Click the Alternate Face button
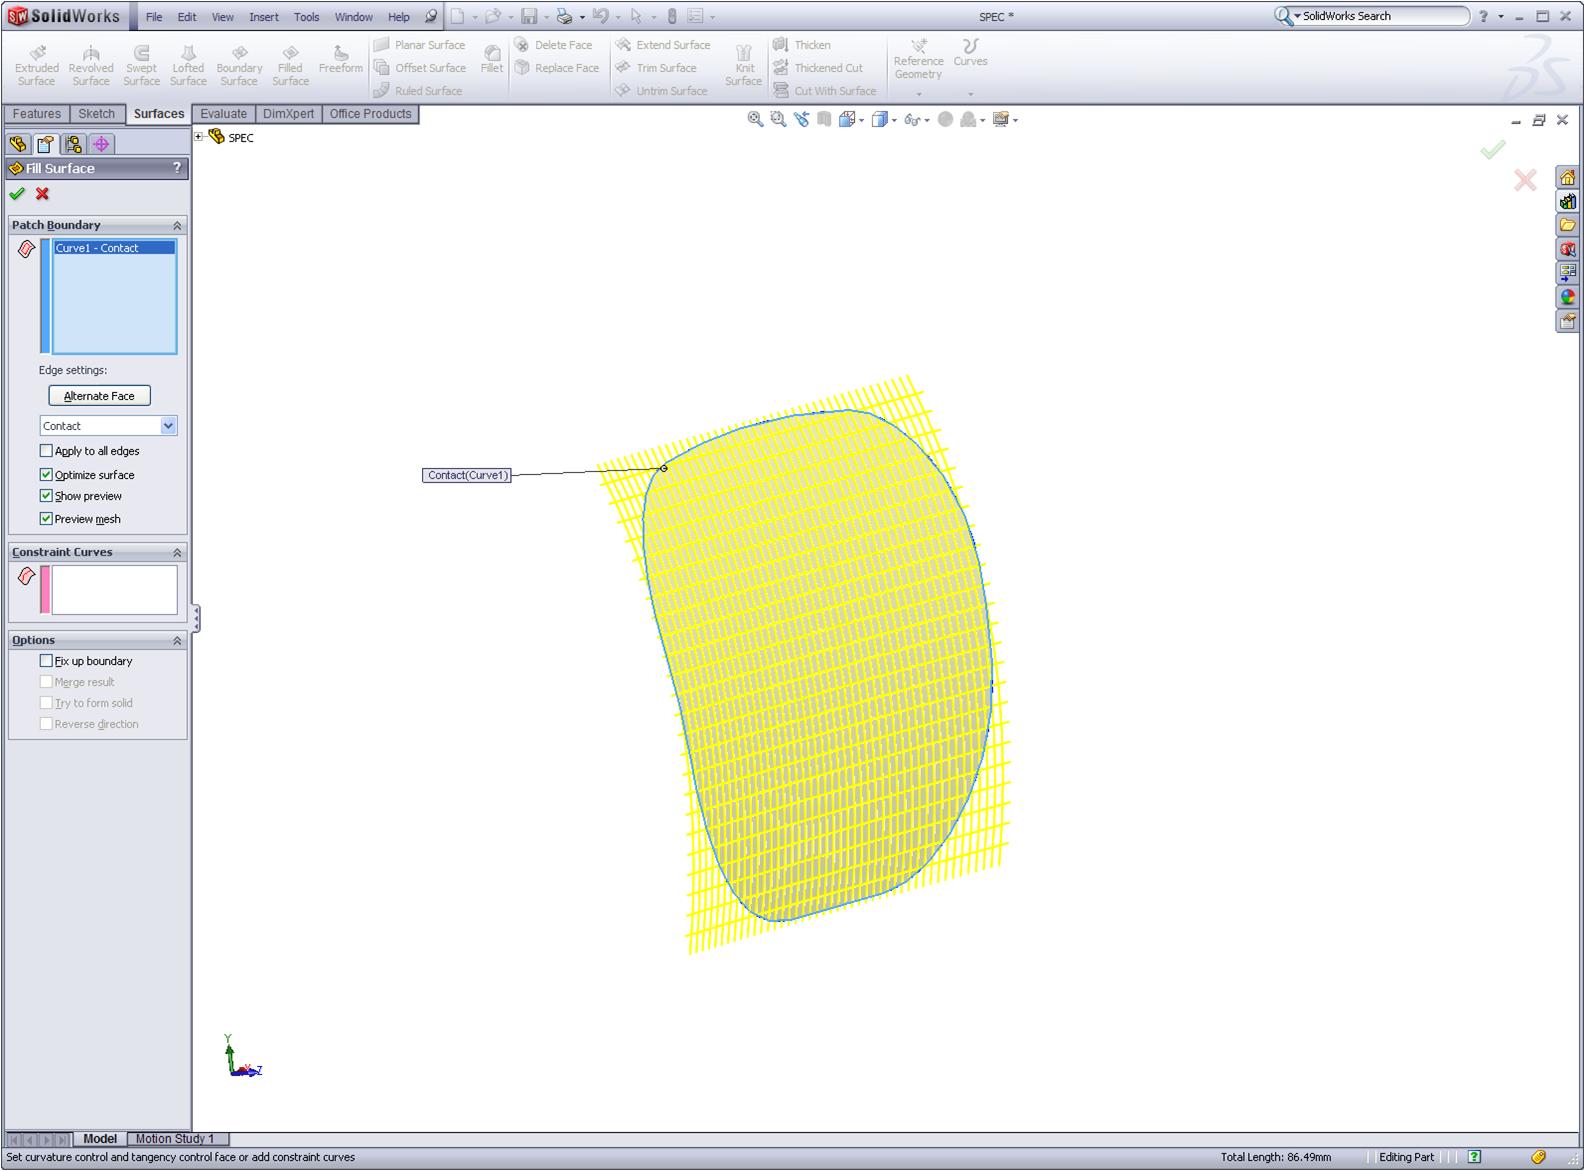The width and height of the screenshot is (1585, 1171). [x=100, y=396]
